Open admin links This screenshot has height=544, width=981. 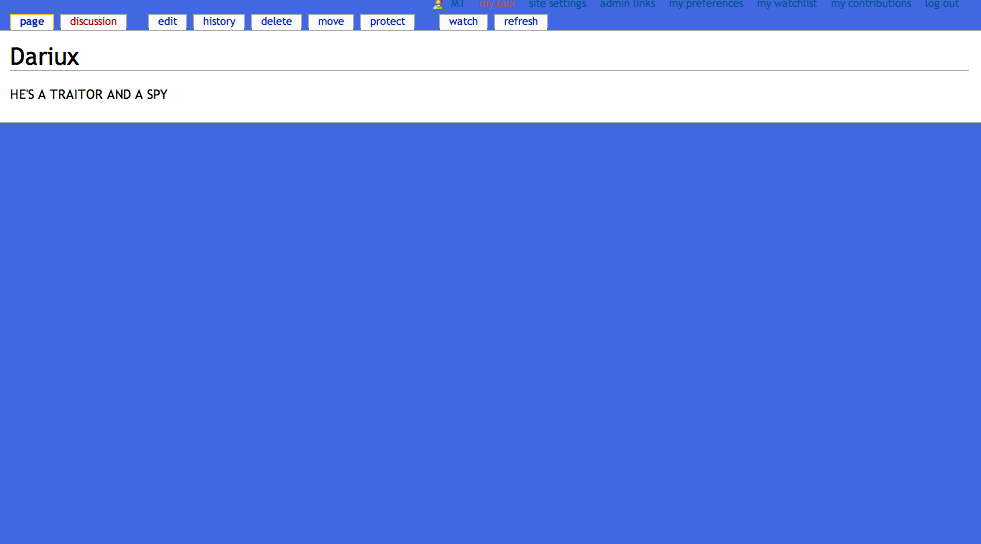[628, 4]
